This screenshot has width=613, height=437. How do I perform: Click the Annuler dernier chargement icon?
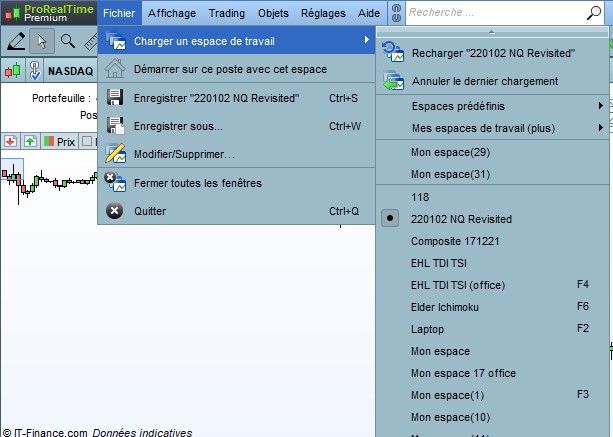(393, 81)
